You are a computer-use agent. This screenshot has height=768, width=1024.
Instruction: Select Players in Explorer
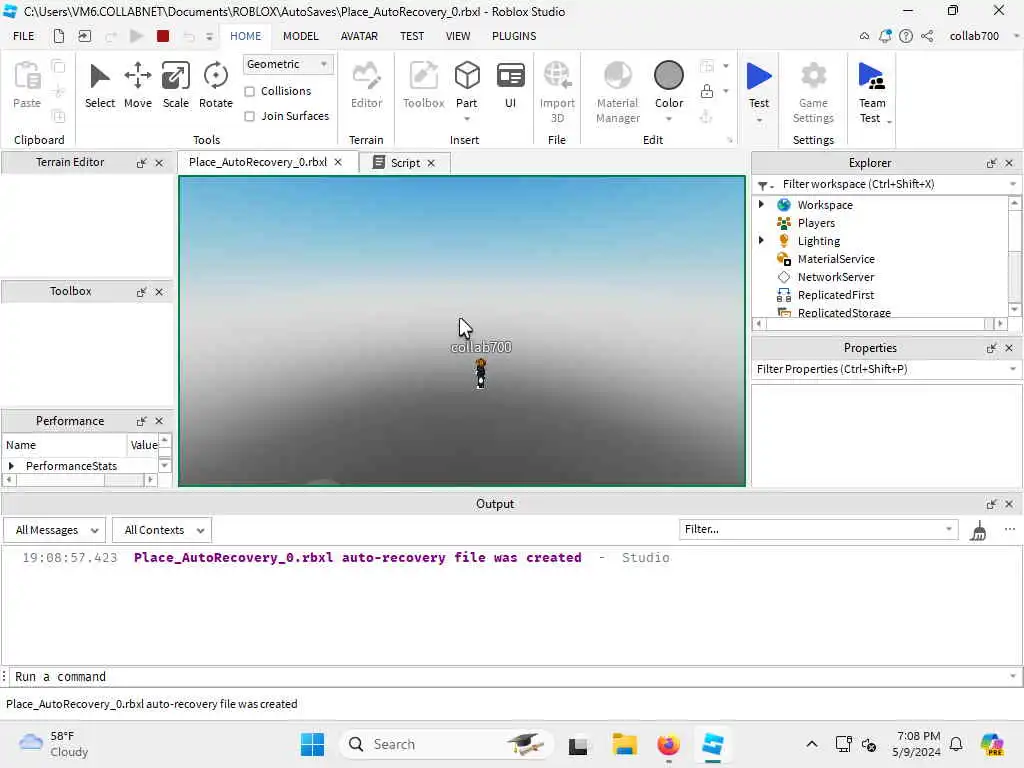816,223
